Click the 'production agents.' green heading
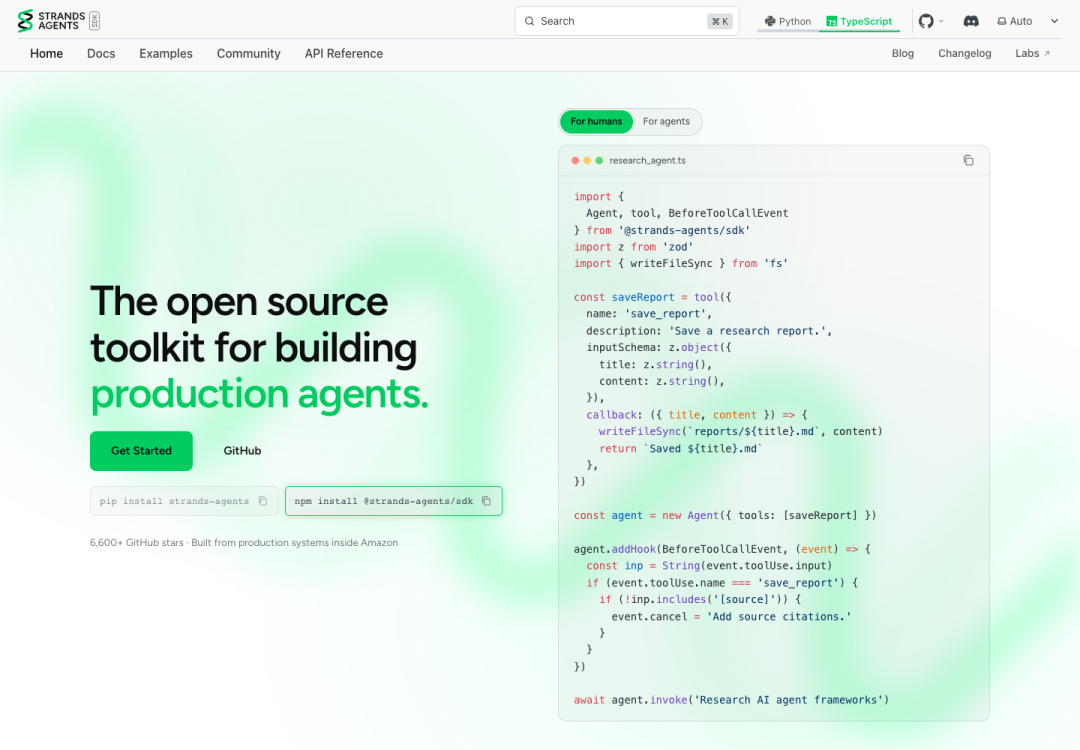 click(259, 394)
